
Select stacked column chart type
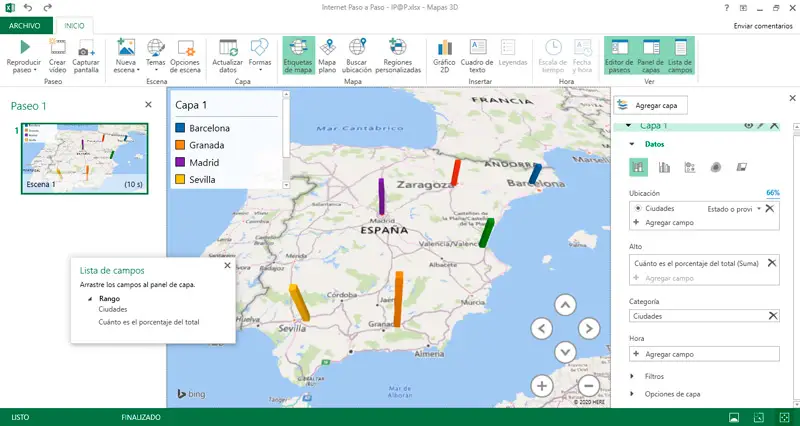[638, 167]
